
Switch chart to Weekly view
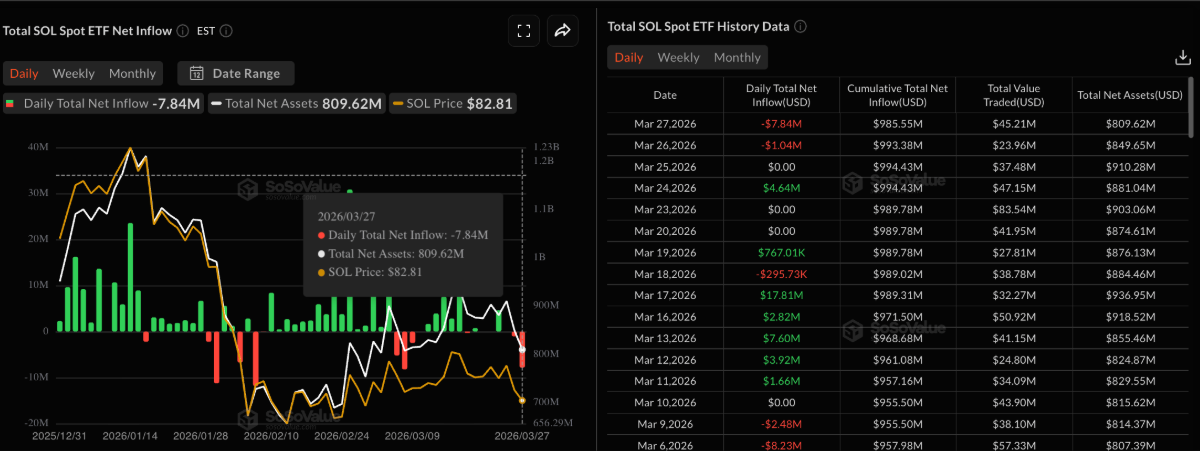pyautogui.click(x=74, y=73)
